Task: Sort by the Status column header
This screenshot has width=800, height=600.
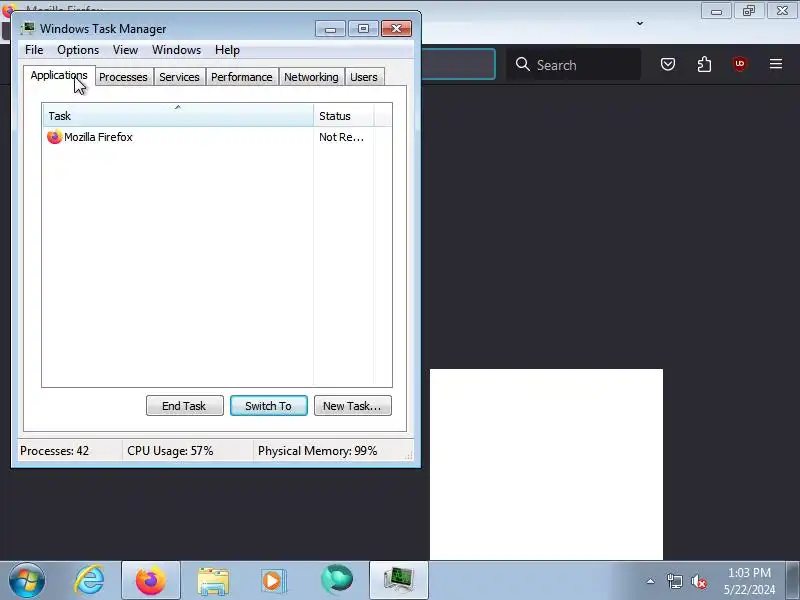Action: click(x=344, y=116)
